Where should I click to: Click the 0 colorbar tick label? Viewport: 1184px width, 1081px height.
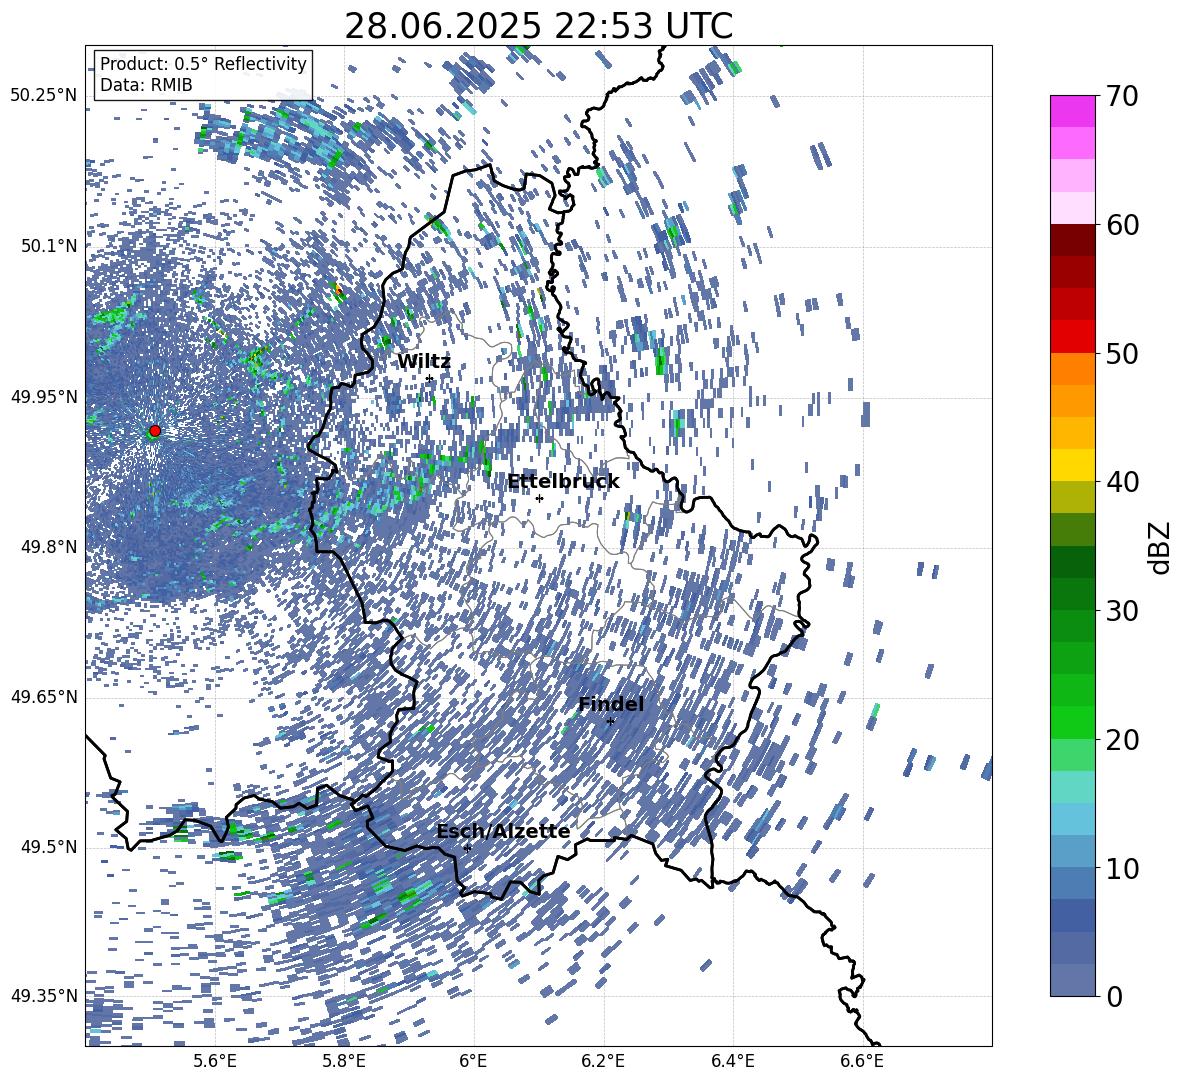tap(1114, 997)
